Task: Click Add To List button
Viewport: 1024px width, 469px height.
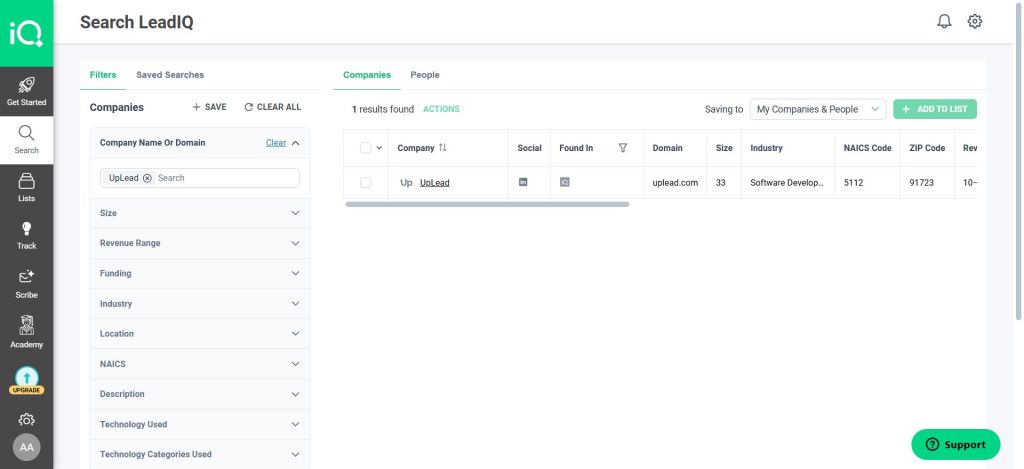Action: pos(935,109)
